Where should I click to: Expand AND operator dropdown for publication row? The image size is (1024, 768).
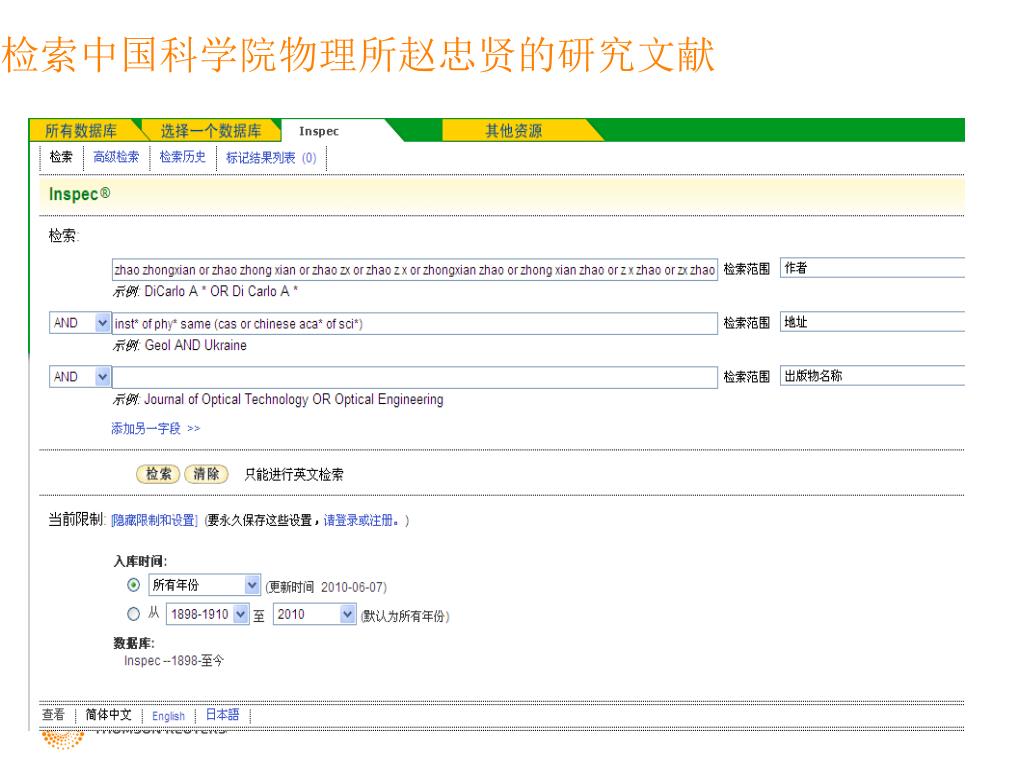80,377
